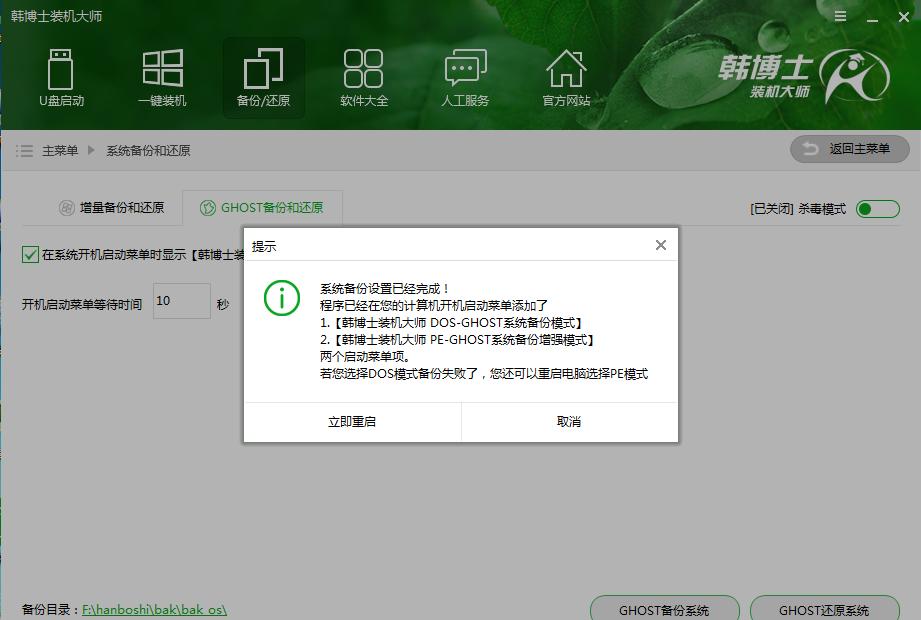Click the green info icon in dialog

[x=282, y=298]
